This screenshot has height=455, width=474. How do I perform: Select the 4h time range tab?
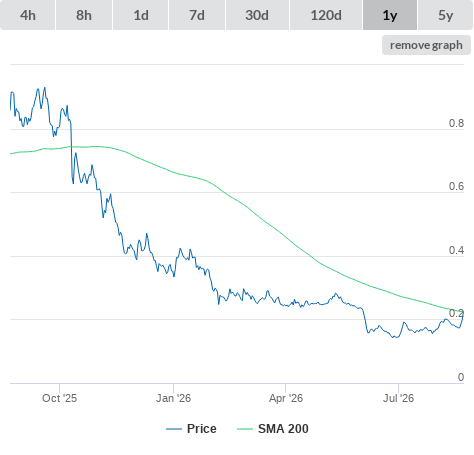point(28,15)
